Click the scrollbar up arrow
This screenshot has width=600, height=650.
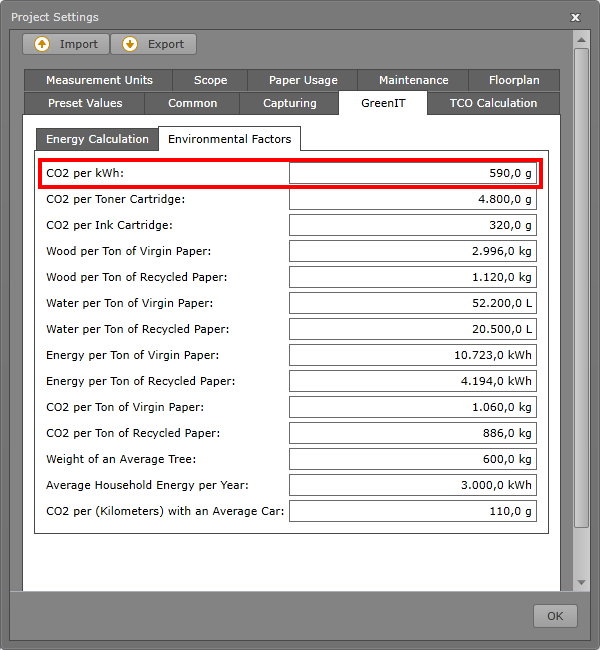[x=581, y=40]
